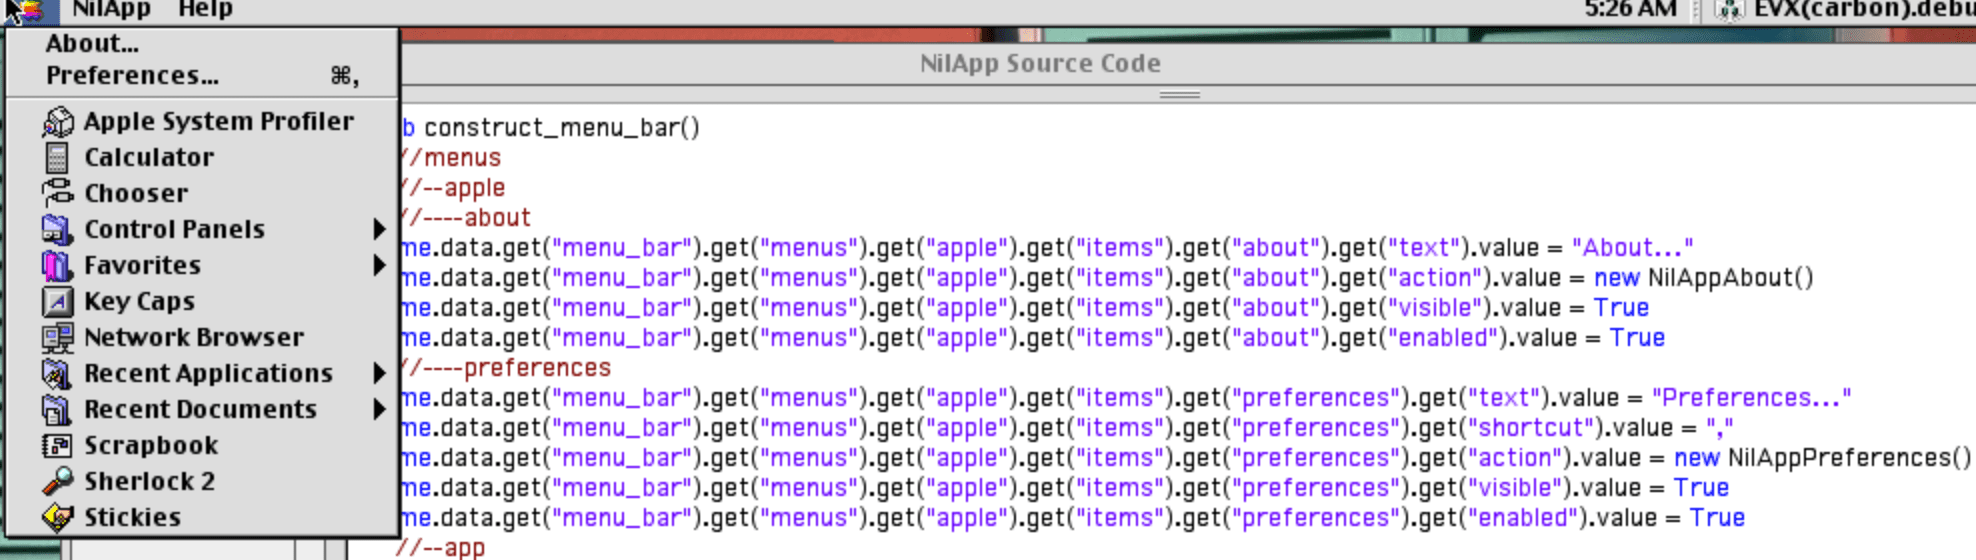Viewport: 1976px width, 560px height.
Task: Click the new NilAppPreferences() expression
Action: click(x=1823, y=458)
